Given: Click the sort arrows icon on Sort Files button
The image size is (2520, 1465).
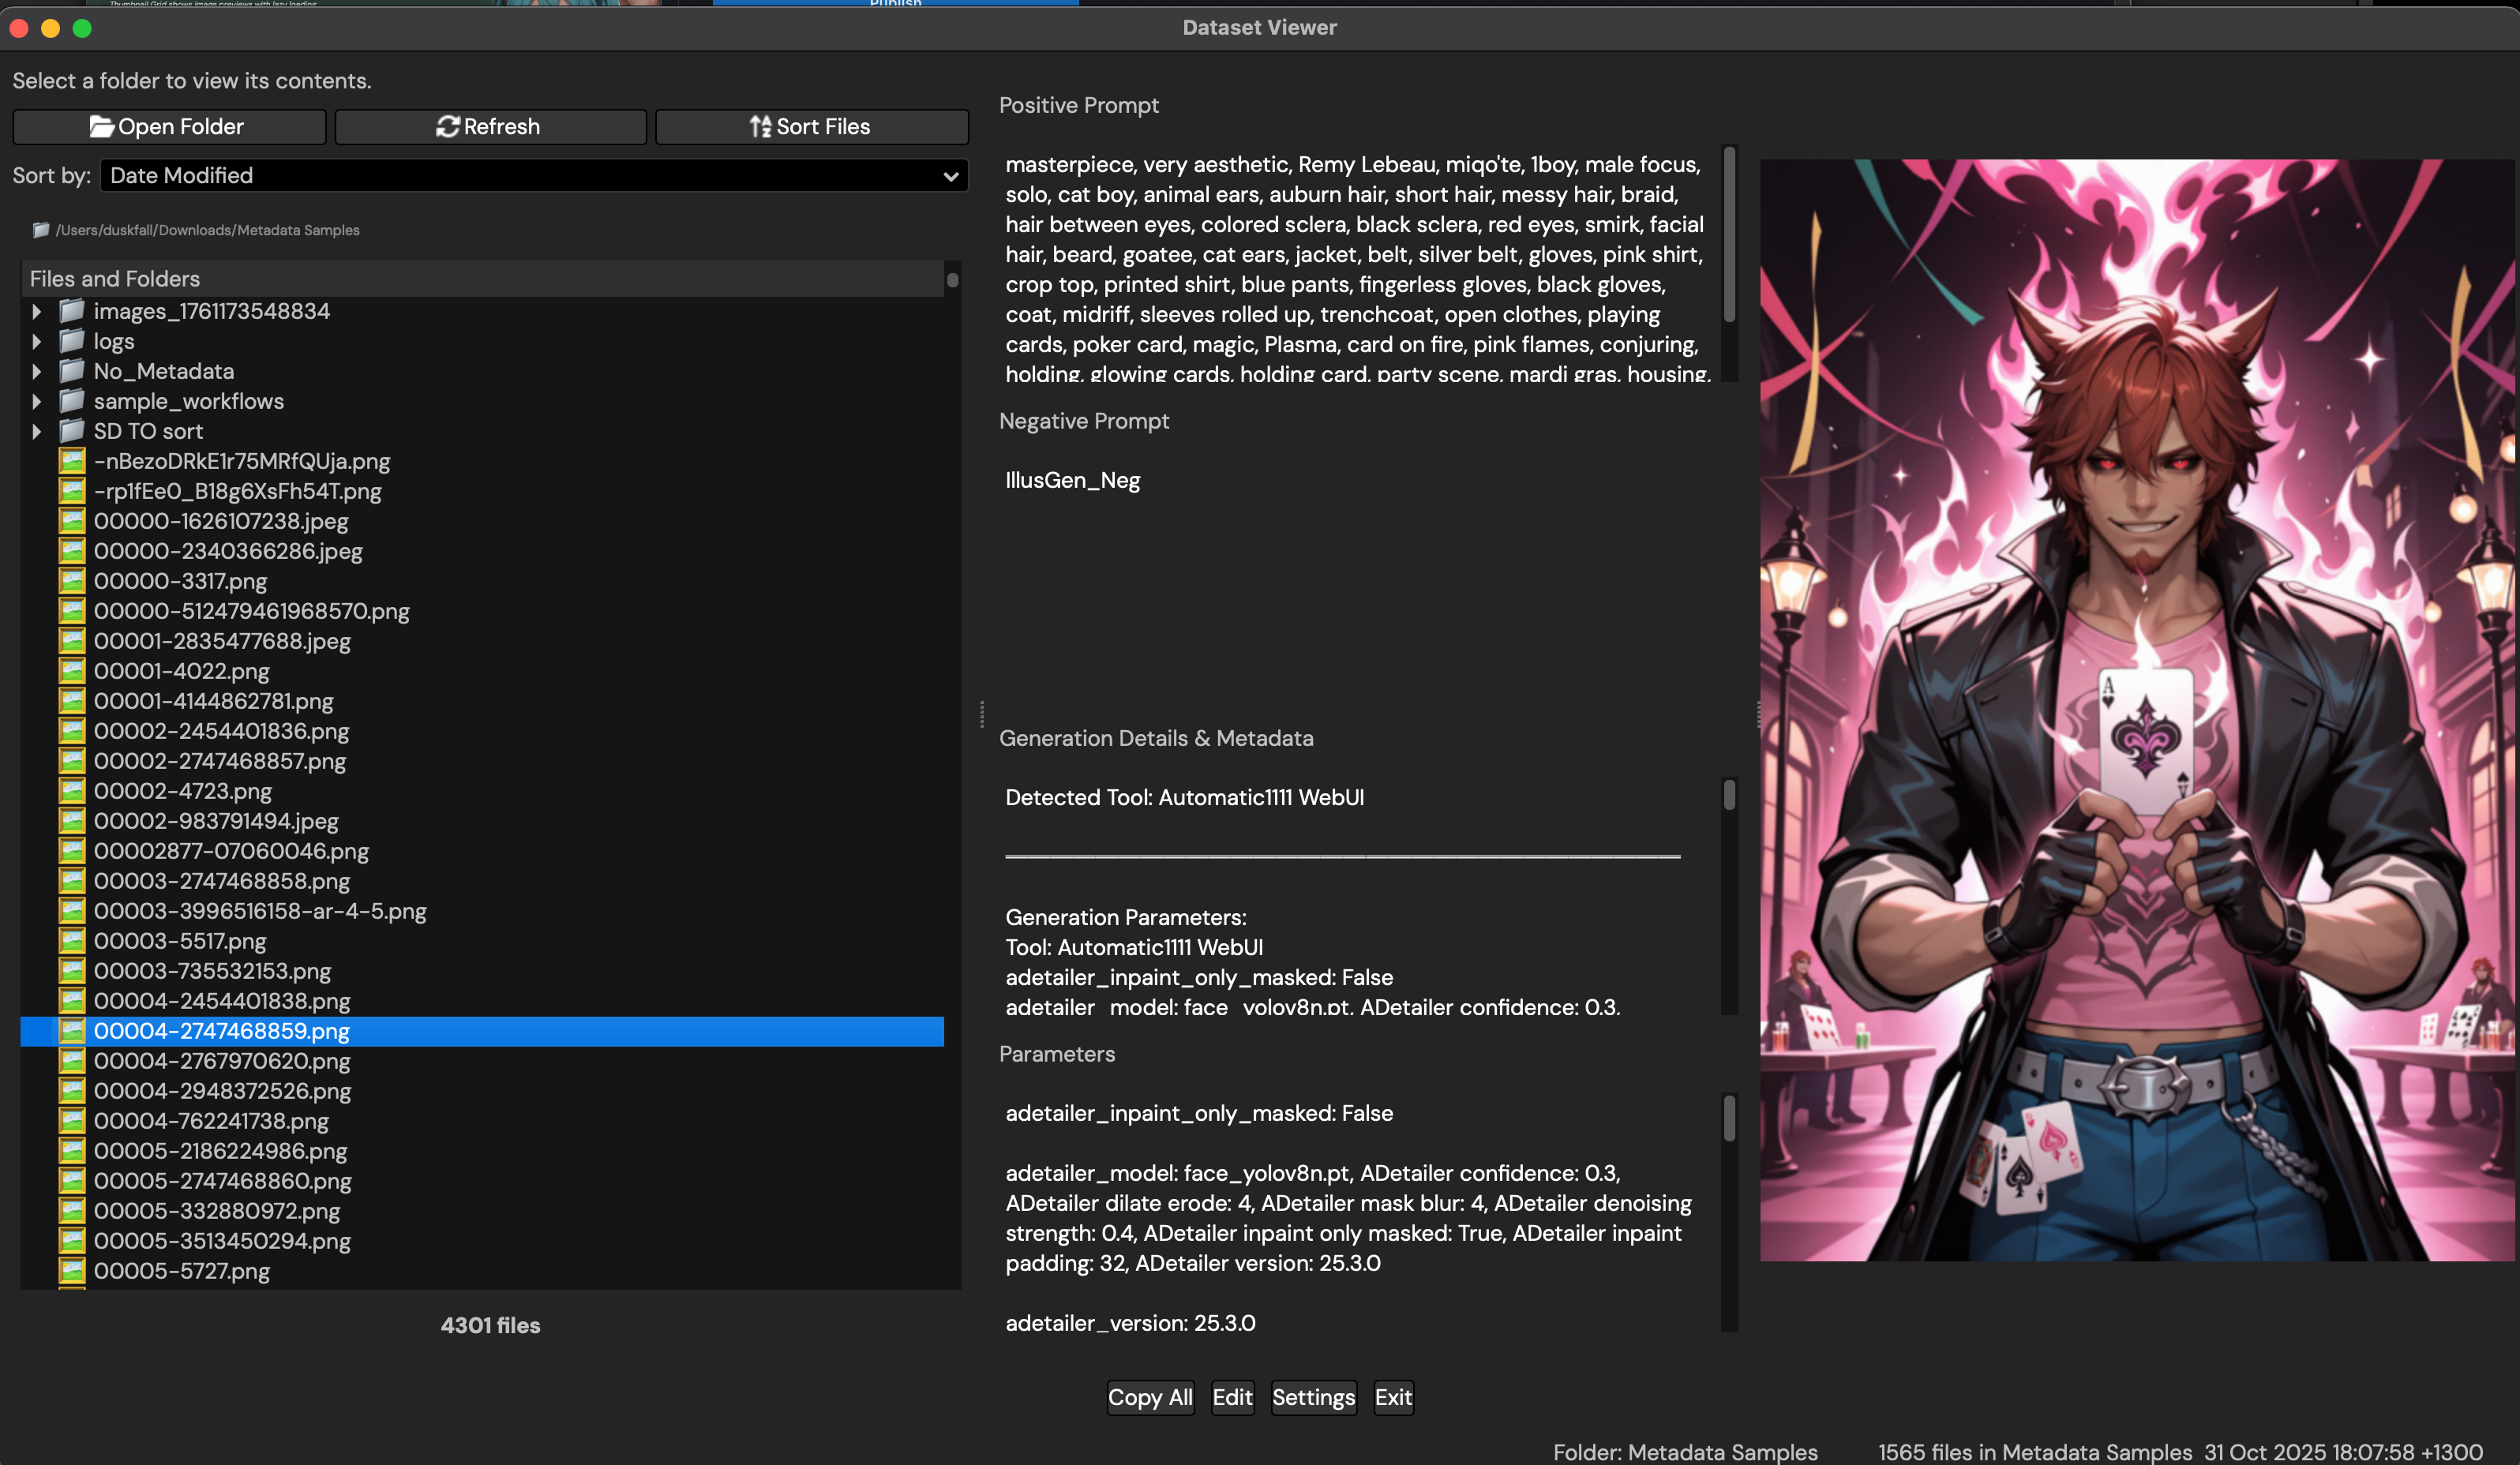Looking at the screenshot, I should [761, 126].
